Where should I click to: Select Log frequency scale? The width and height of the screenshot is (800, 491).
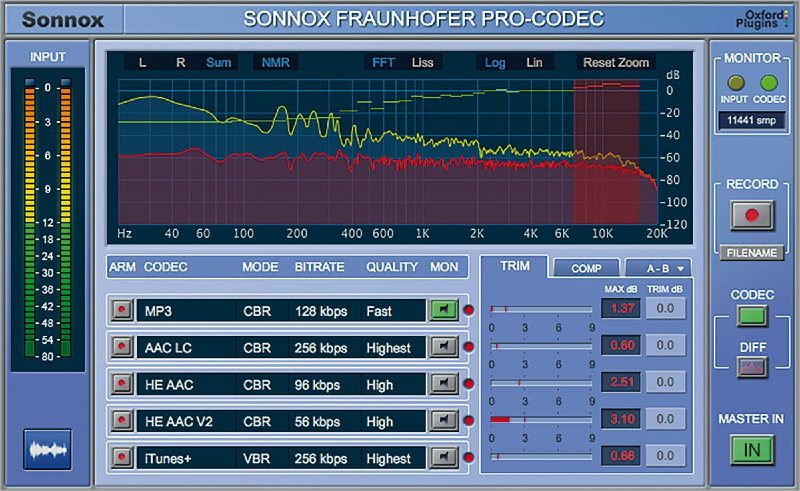click(494, 62)
